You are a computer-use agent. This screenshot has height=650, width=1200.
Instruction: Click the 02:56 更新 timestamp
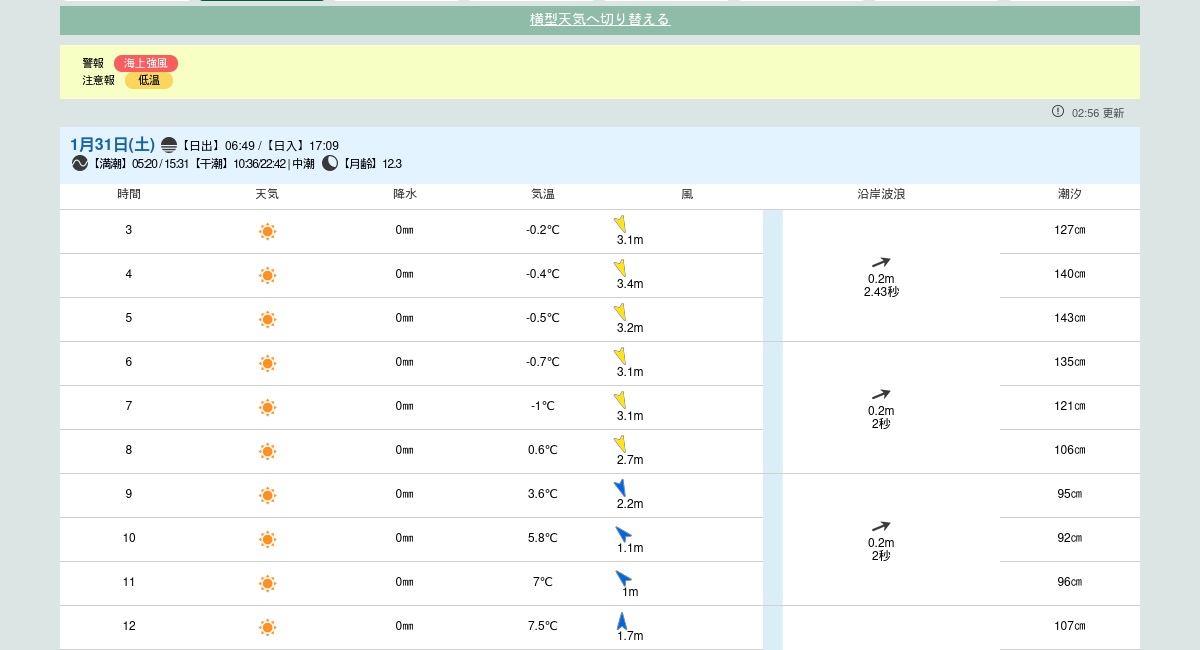(x=1097, y=113)
